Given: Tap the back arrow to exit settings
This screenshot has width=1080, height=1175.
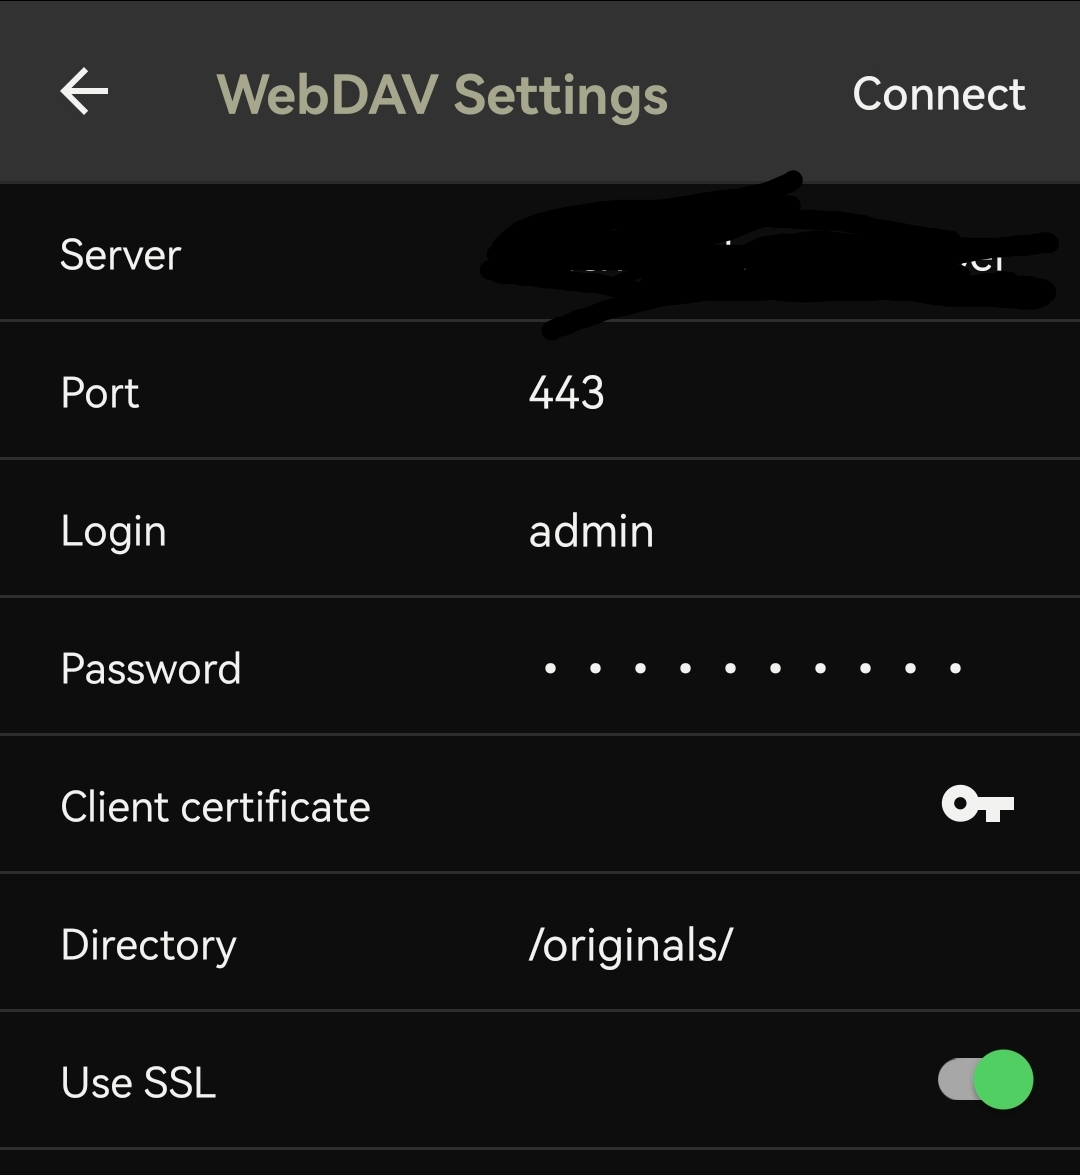Looking at the screenshot, I should [84, 92].
